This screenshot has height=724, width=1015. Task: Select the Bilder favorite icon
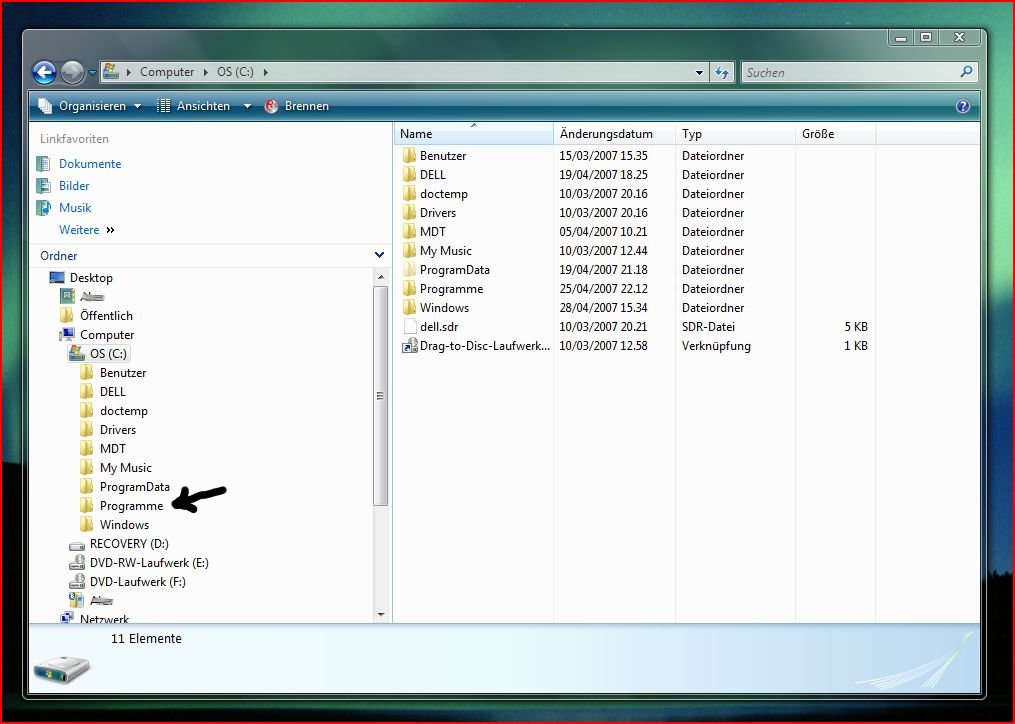pyautogui.click(x=43, y=186)
